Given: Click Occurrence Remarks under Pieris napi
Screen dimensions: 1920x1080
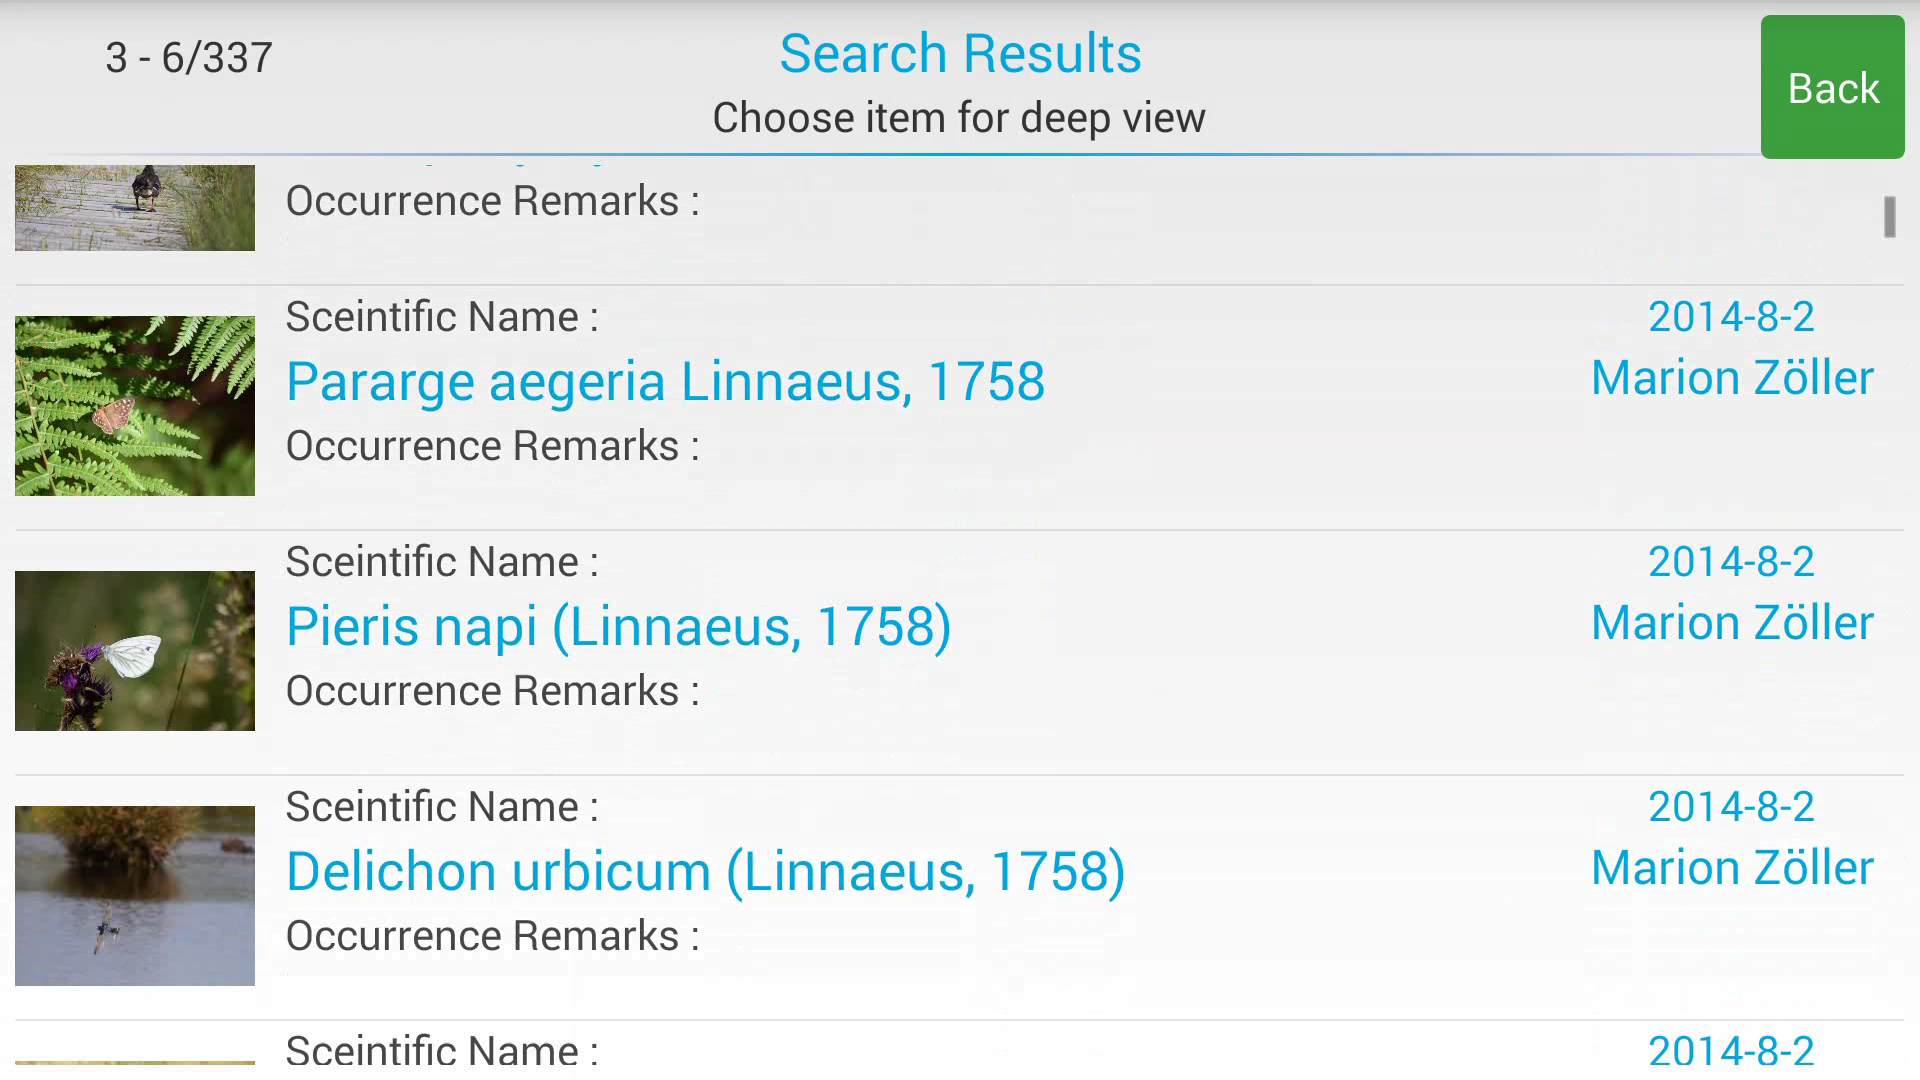Looking at the screenshot, I should [x=493, y=691].
